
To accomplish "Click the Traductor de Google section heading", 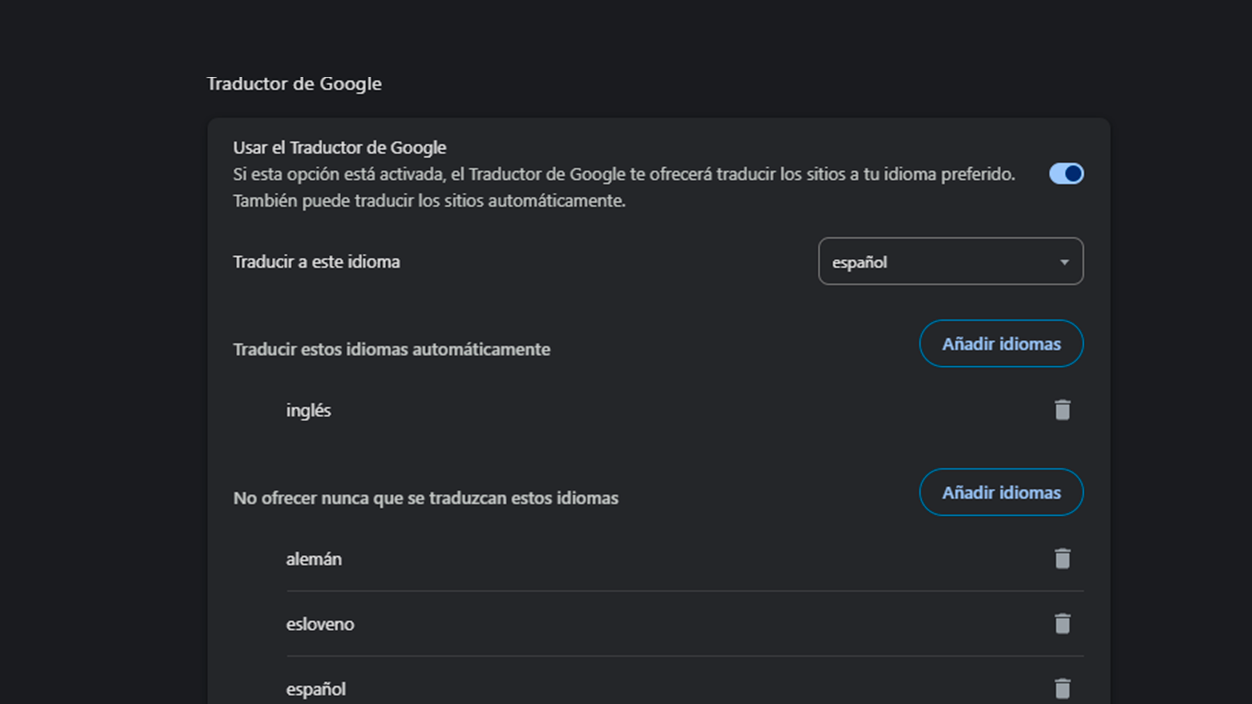I will click(x=293, y=84).
